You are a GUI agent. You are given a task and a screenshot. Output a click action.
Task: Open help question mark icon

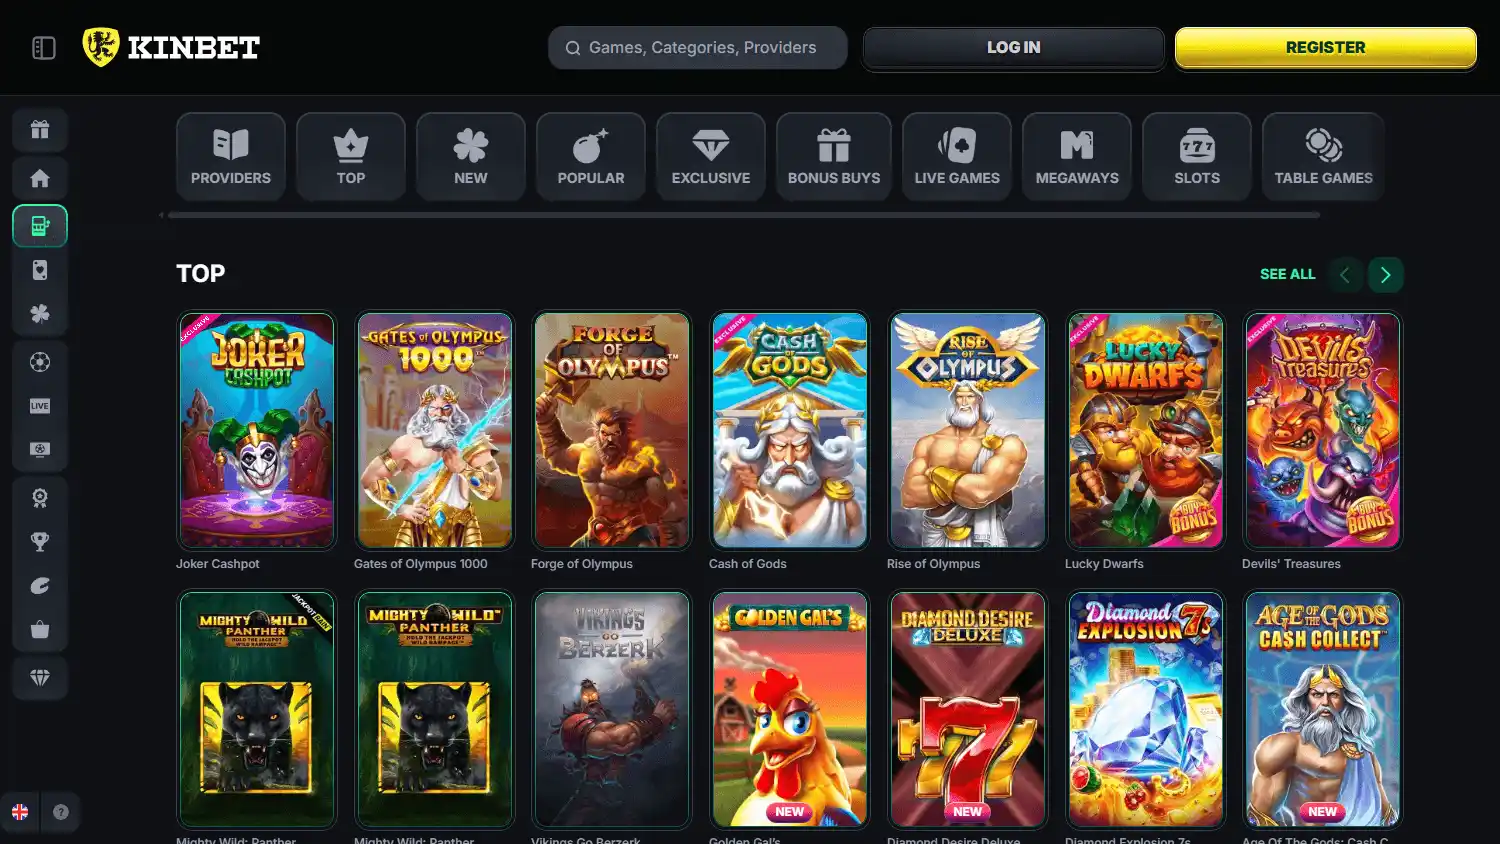pyautogui.click(x=61, y=812)
